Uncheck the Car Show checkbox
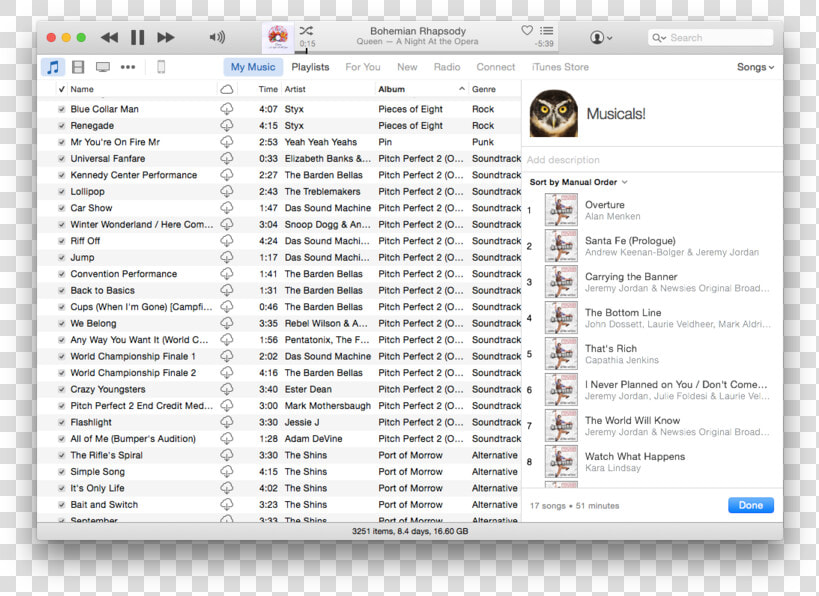The width and height of the screenshot is (819, 596). point(61,208)
